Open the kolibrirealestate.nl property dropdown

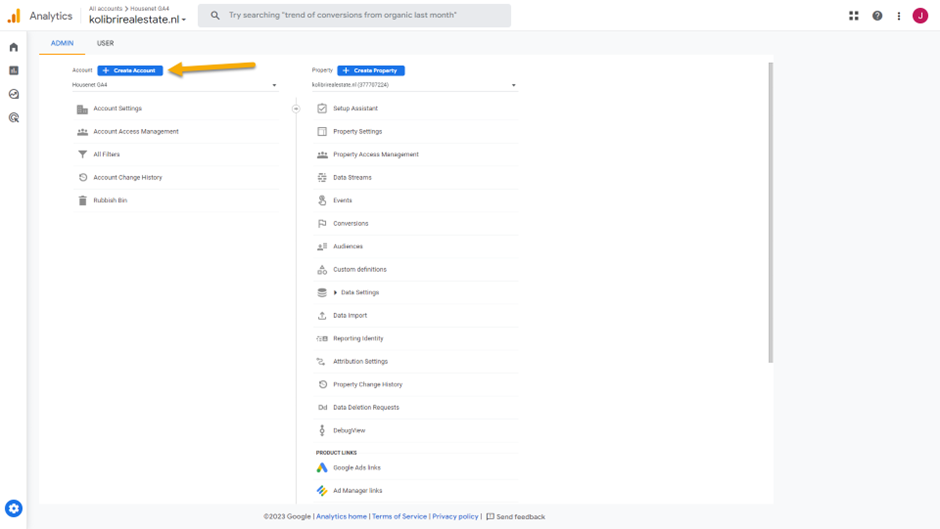[414, 85]
